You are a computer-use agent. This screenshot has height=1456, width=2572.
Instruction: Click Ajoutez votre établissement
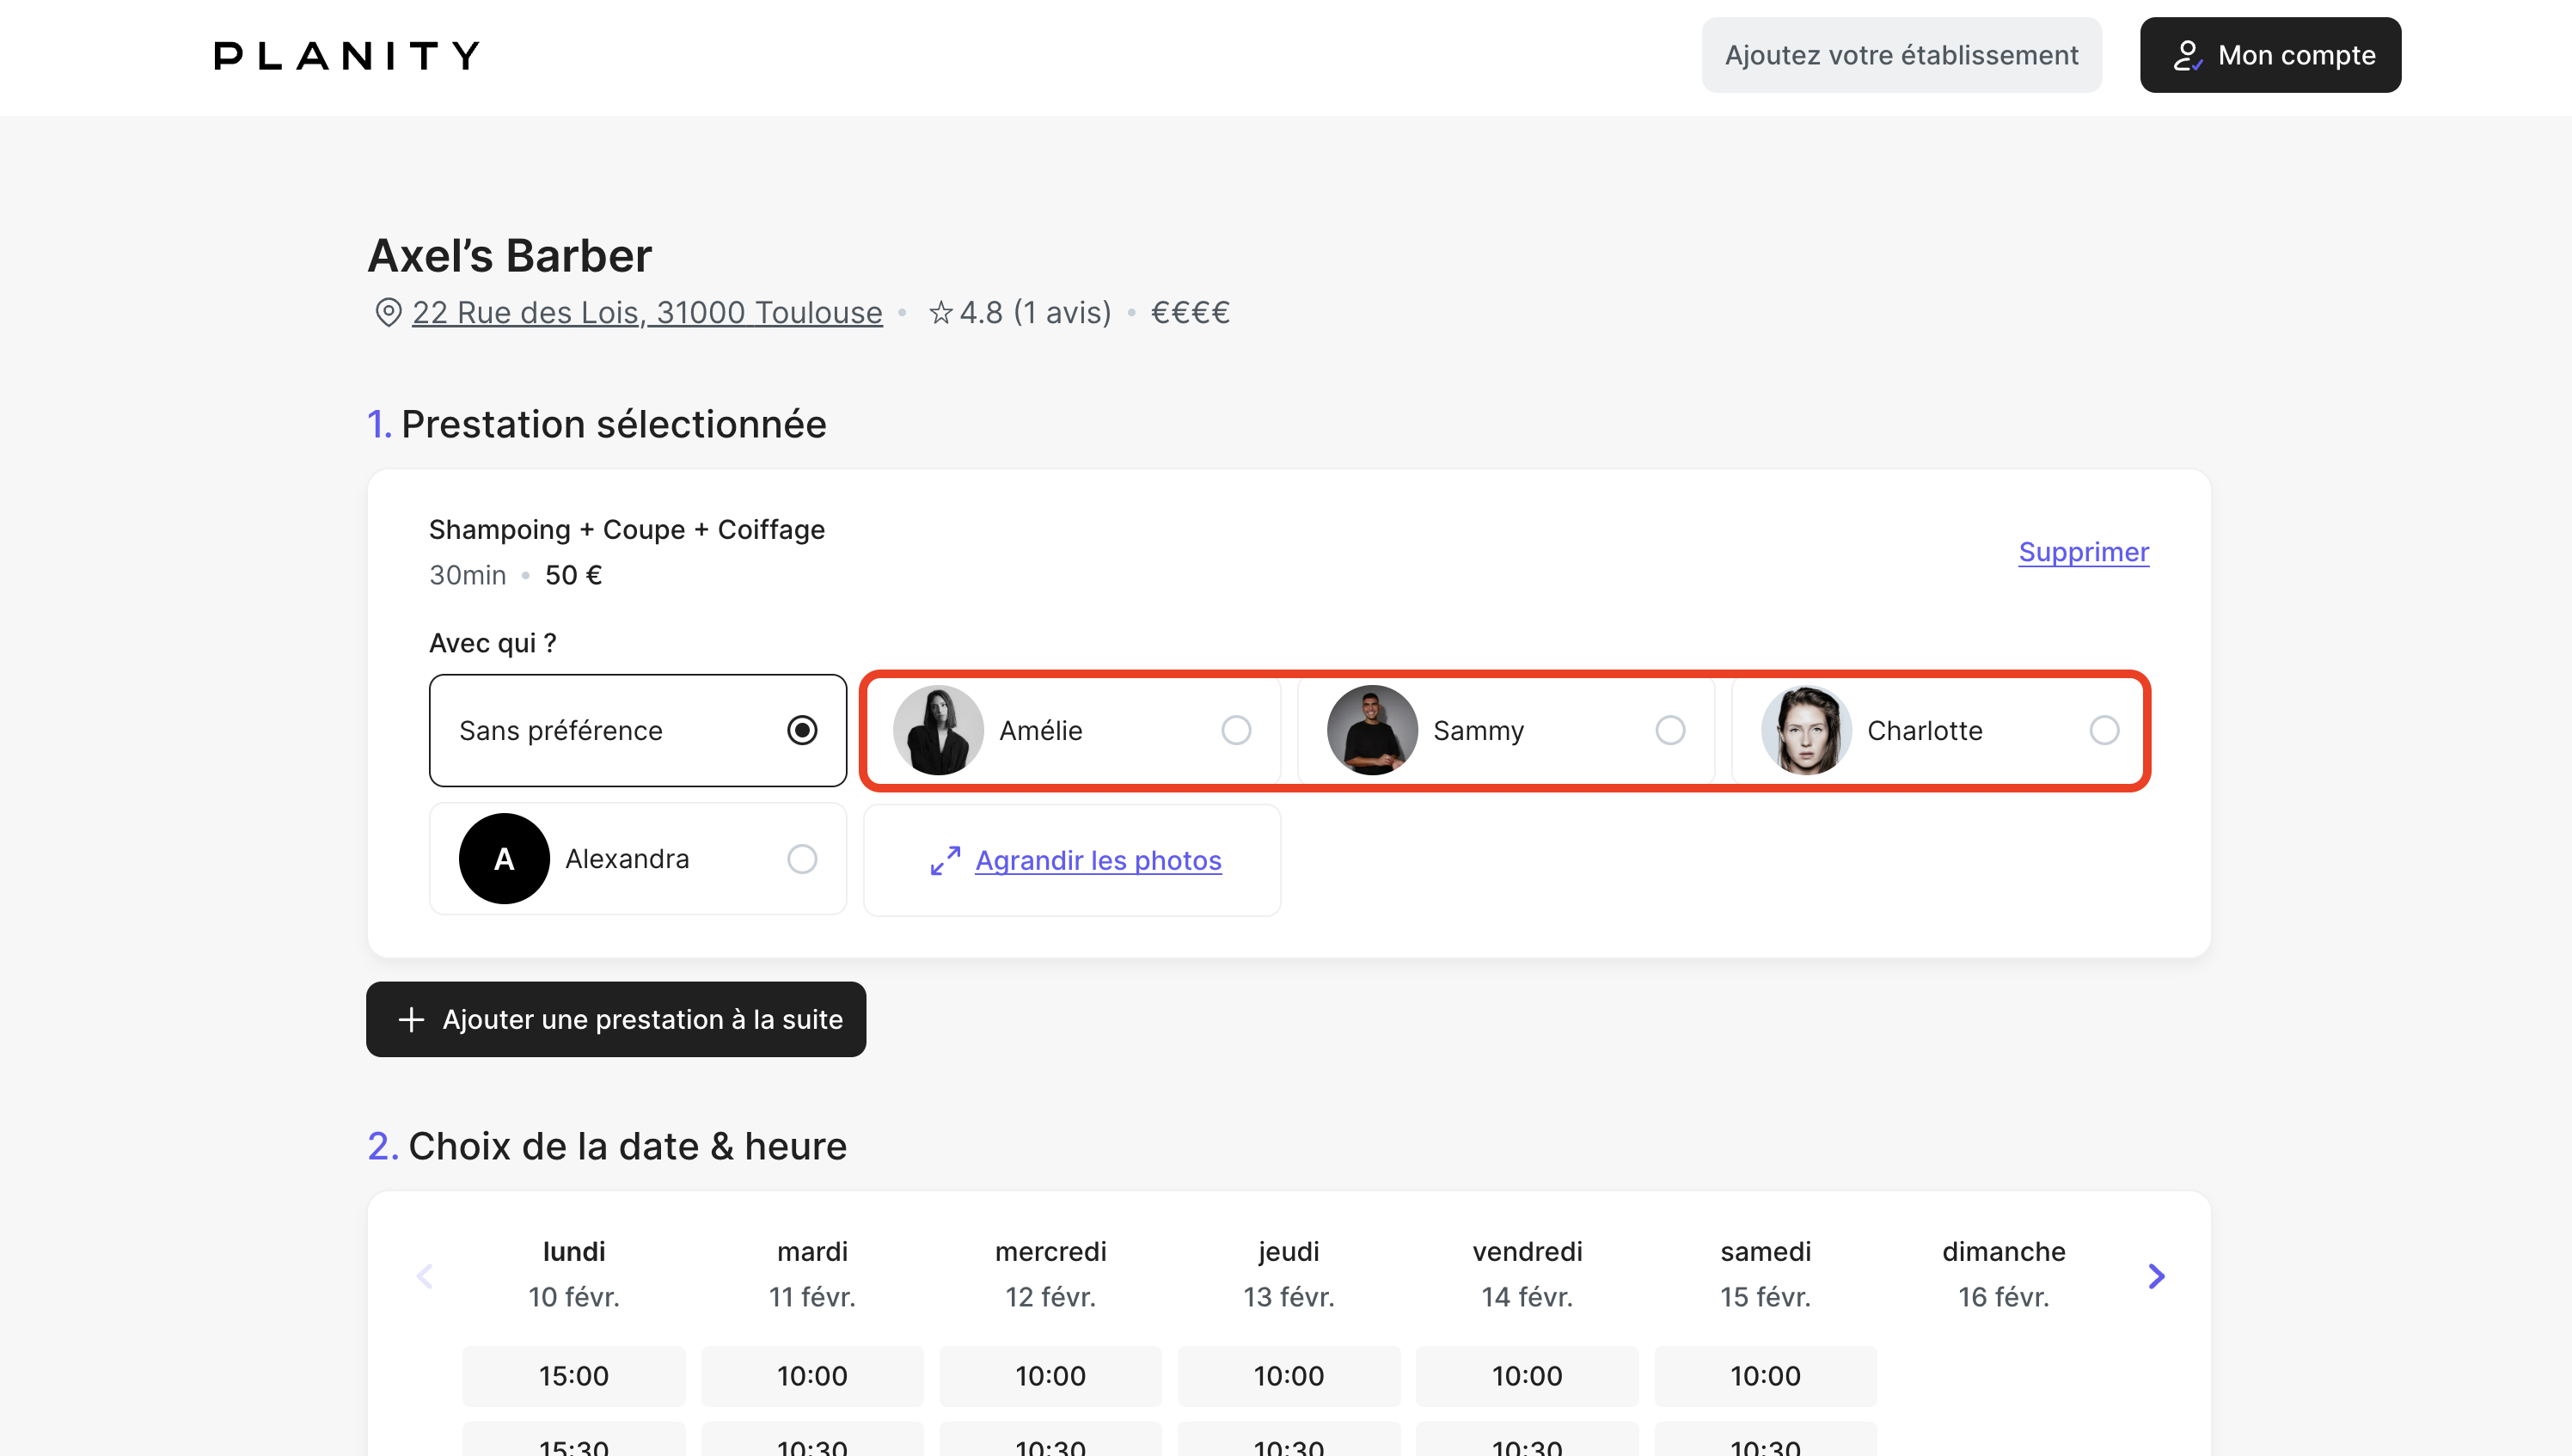tap(1901, 55)
